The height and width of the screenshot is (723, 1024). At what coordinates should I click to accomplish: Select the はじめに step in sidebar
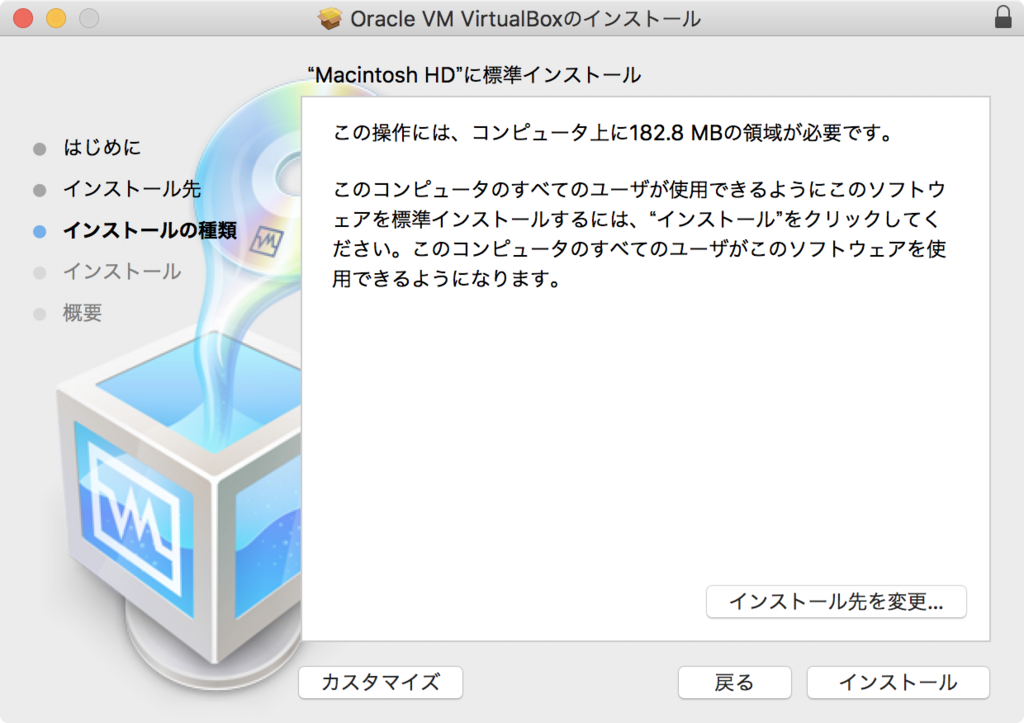coord(102,148)
